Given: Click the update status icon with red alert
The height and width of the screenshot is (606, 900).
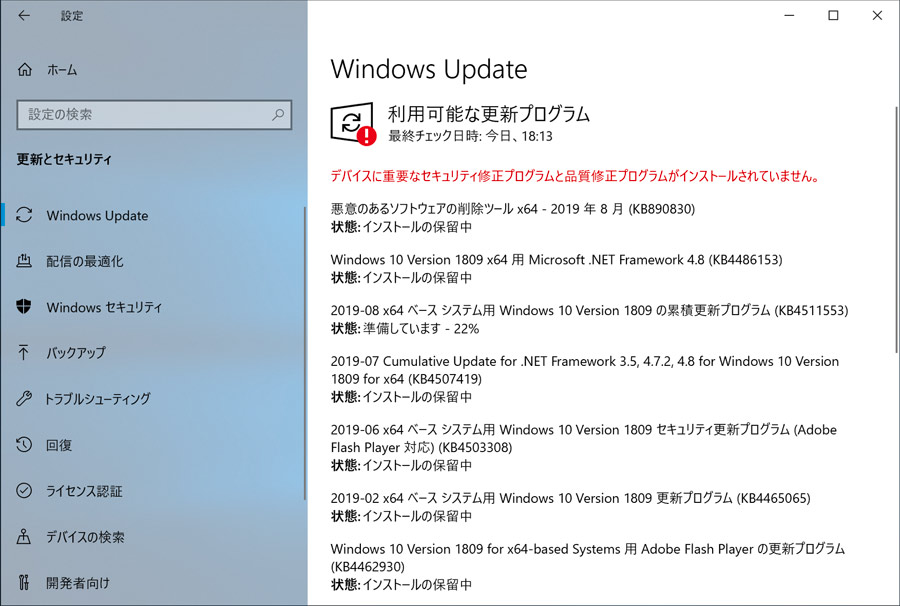Looking at the screenshot, I should (353, 123).
